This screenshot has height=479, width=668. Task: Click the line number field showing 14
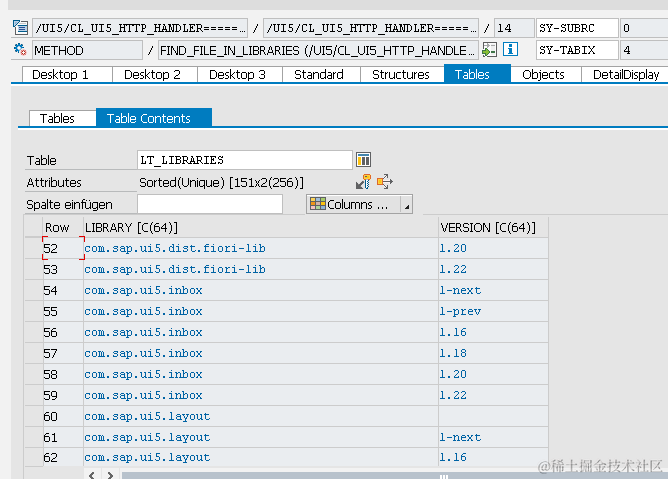click(x=514, y=28)
